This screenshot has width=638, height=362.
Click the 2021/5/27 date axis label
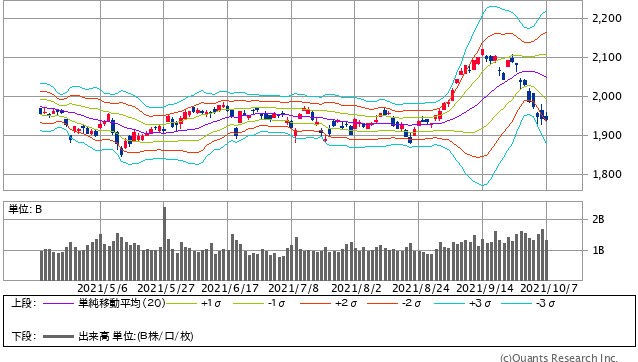pos(166,288)
